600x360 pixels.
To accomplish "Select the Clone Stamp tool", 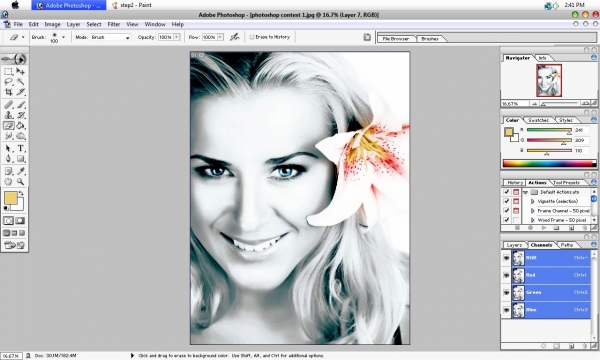I will pyautogui.click(x=8, y=115).
